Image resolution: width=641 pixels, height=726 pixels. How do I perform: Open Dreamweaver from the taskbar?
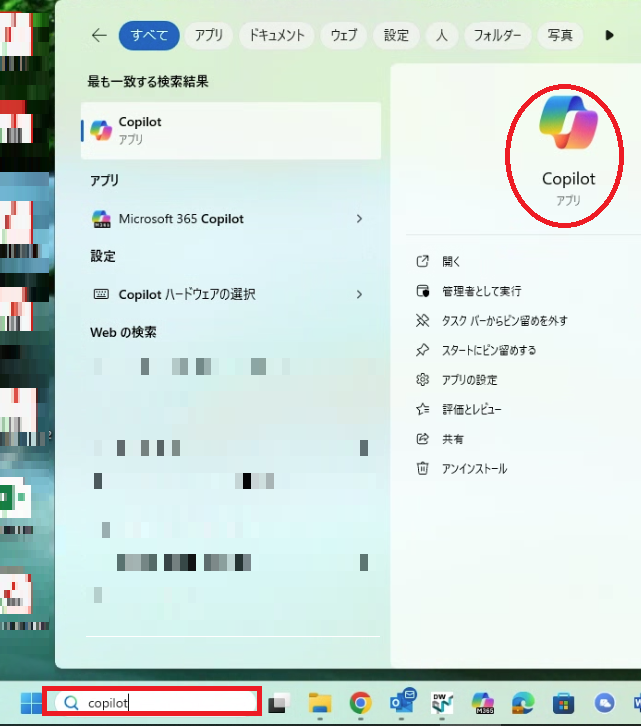coord(442,703)
